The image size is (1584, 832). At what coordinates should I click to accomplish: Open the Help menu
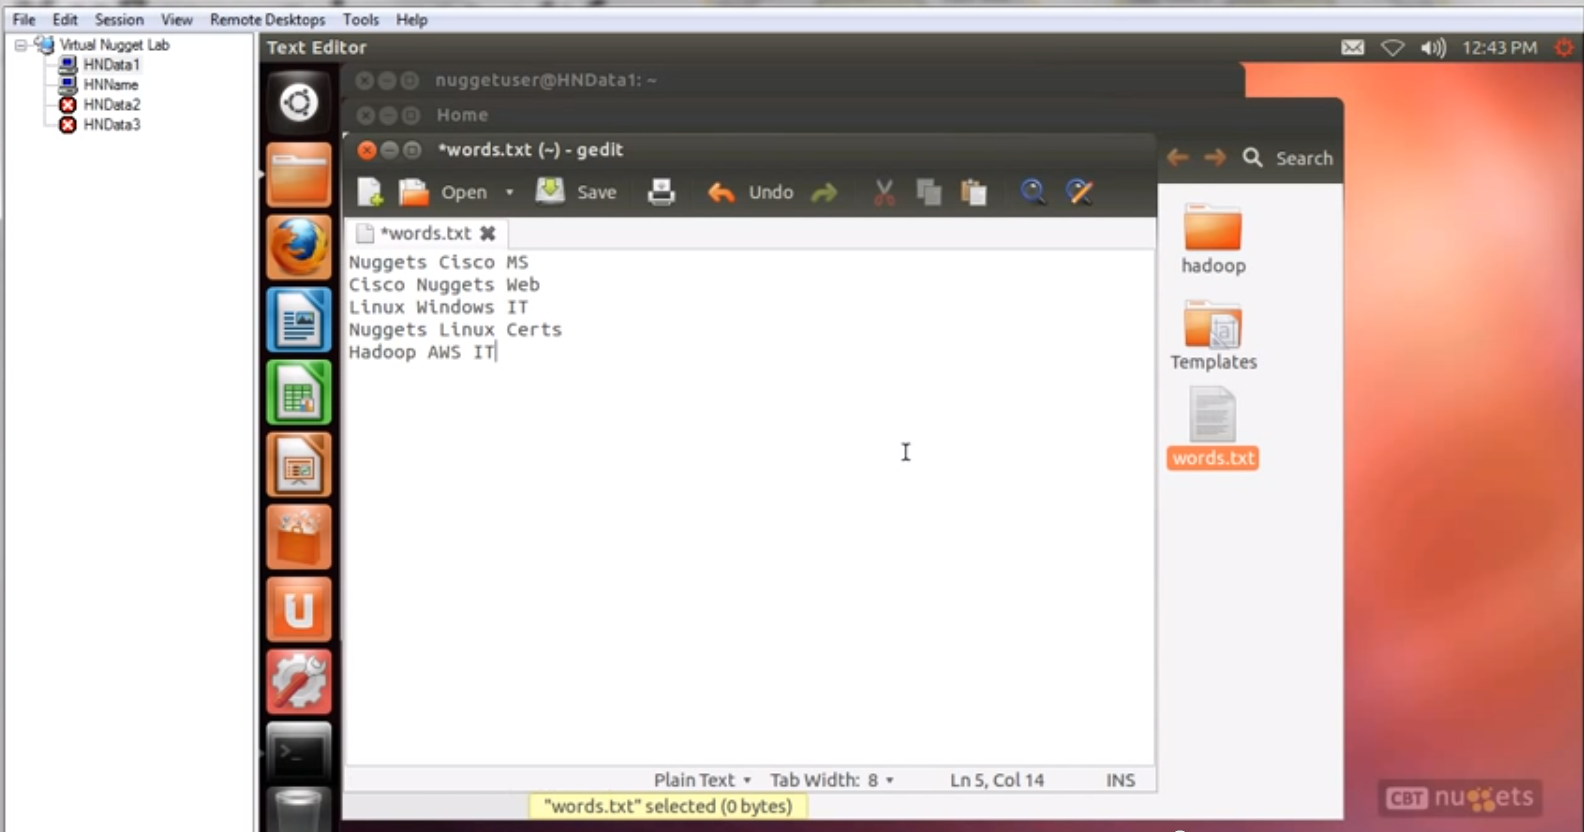click(x=411, y=19)
